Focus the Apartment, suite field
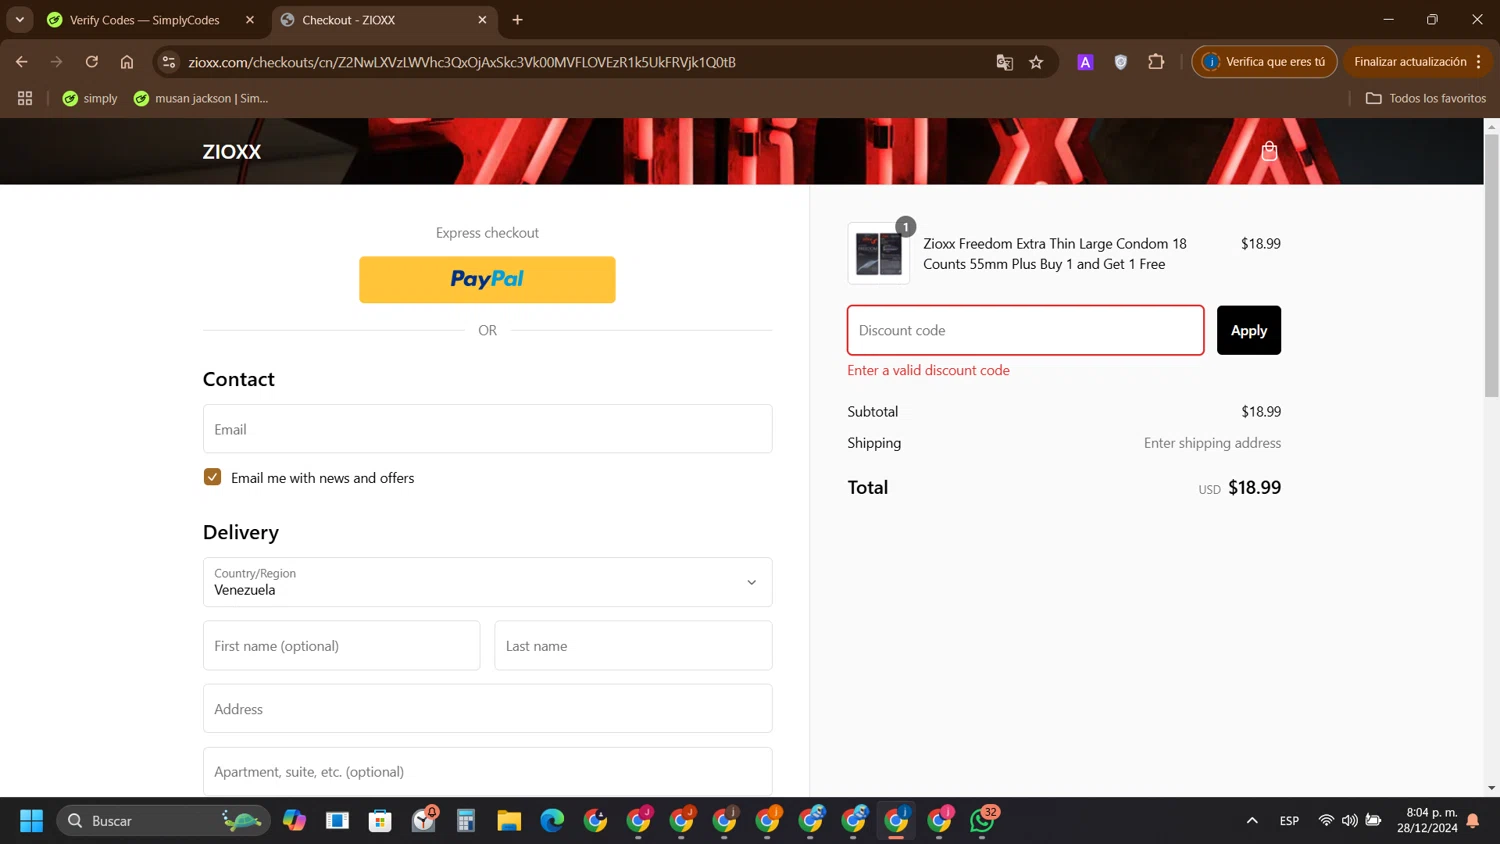The width and height of the screenshot is (1500, 844). click(487, 772)
